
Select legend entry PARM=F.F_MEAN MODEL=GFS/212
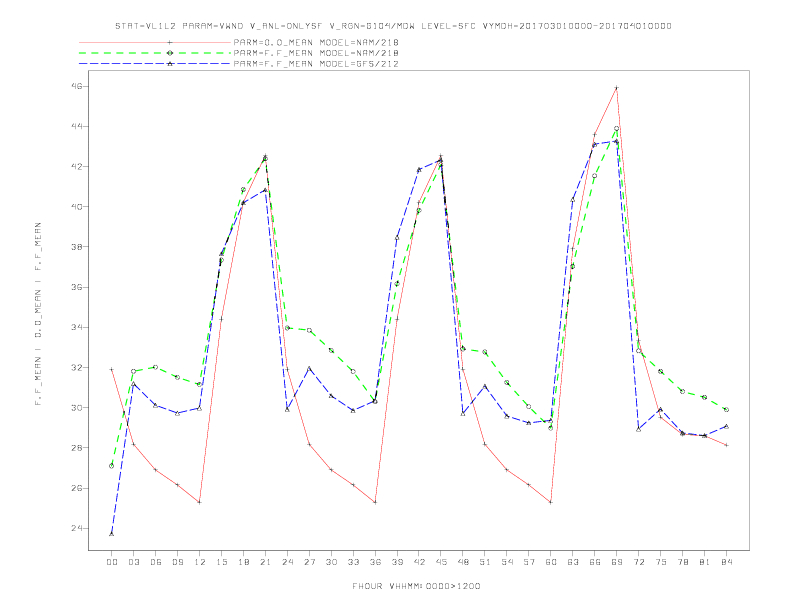pyautogui.click(x=316, y=64)
